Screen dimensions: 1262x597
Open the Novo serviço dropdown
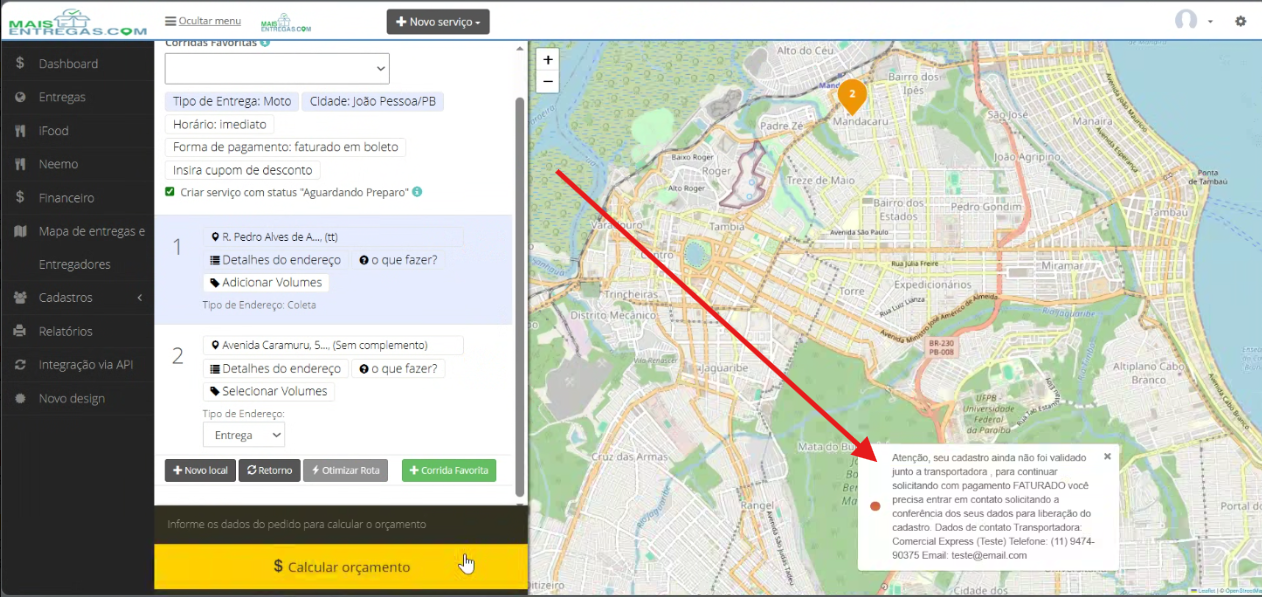(438, 21)
